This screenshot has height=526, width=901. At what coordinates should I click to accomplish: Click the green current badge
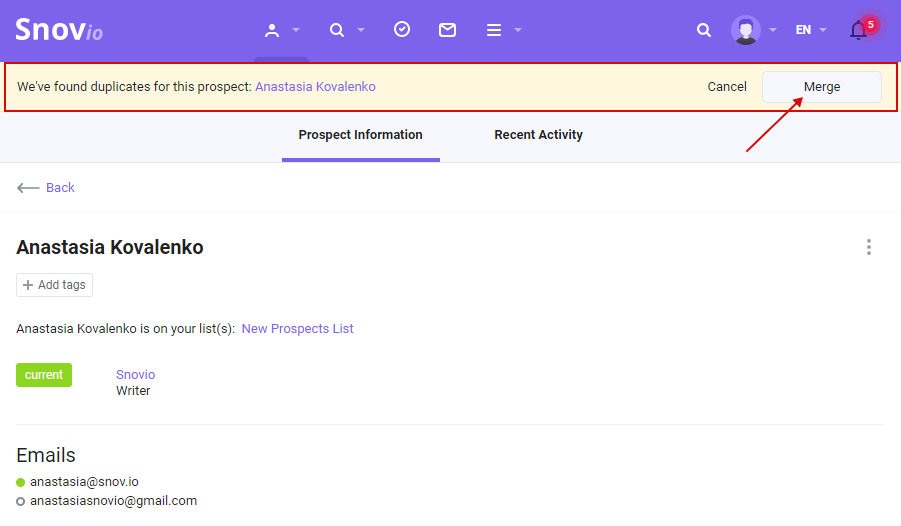point(44,375)
